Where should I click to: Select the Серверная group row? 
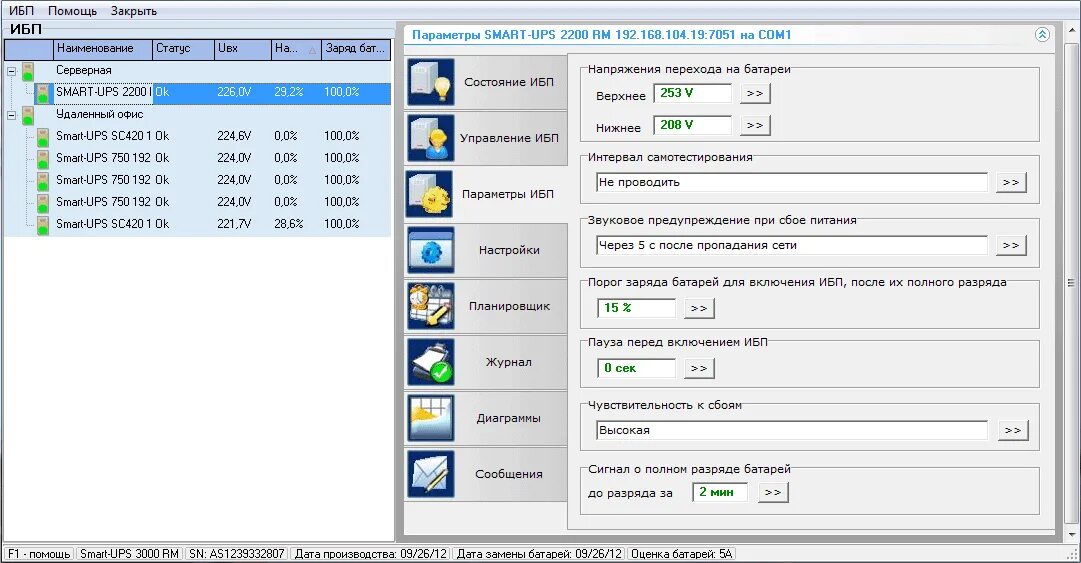[197, 70]
